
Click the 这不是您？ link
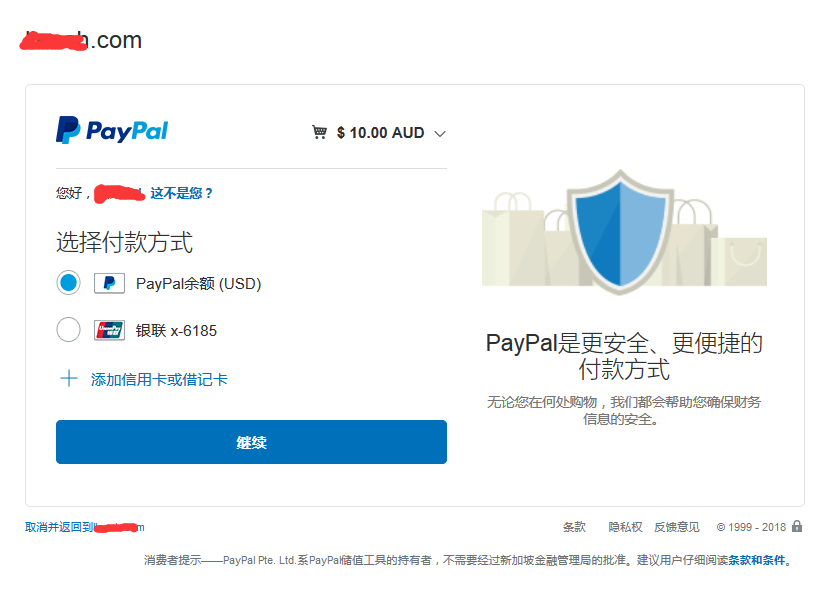pyautogui.click(x=181, y=193)
